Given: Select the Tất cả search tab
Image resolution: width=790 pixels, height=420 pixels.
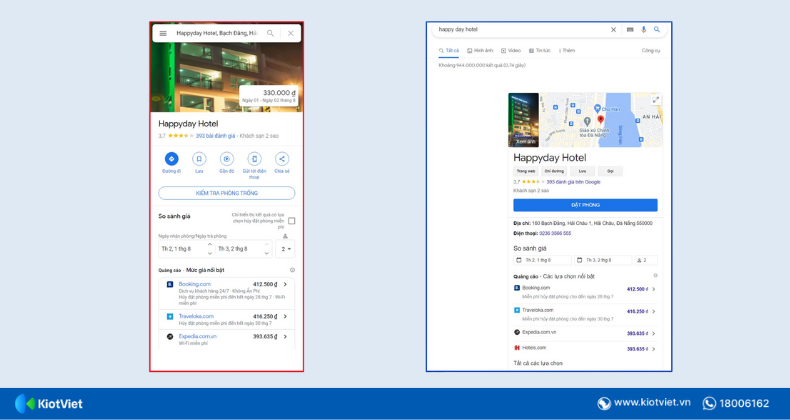Looking at the screenshot, I should pyautogui.click(x=449, y=50).
